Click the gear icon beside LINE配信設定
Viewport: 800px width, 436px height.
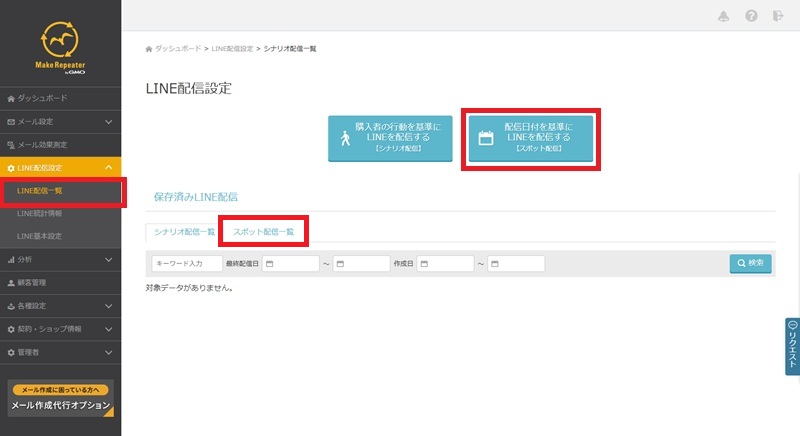point(11,168)
